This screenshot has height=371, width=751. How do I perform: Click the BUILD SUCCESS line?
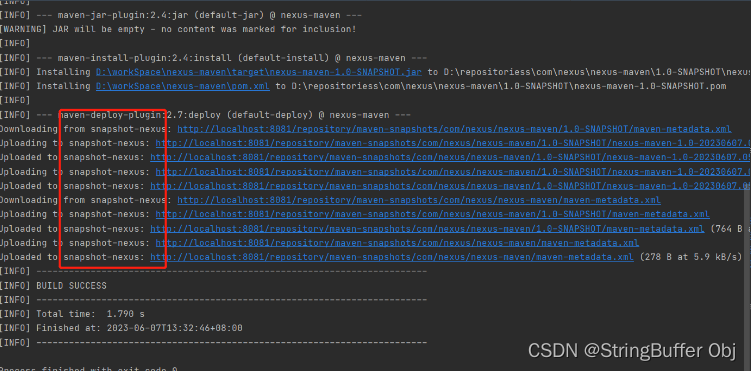(x=54, y=286)
